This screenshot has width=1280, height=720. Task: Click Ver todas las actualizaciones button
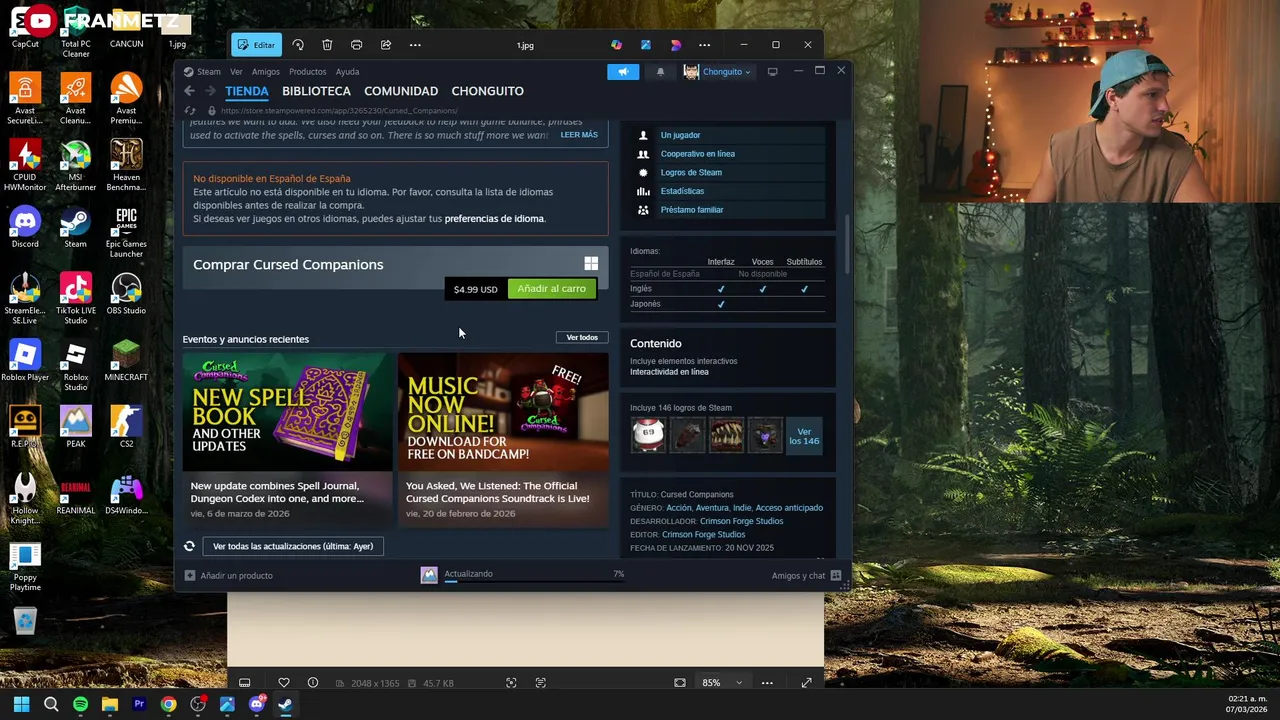point(293,546)
